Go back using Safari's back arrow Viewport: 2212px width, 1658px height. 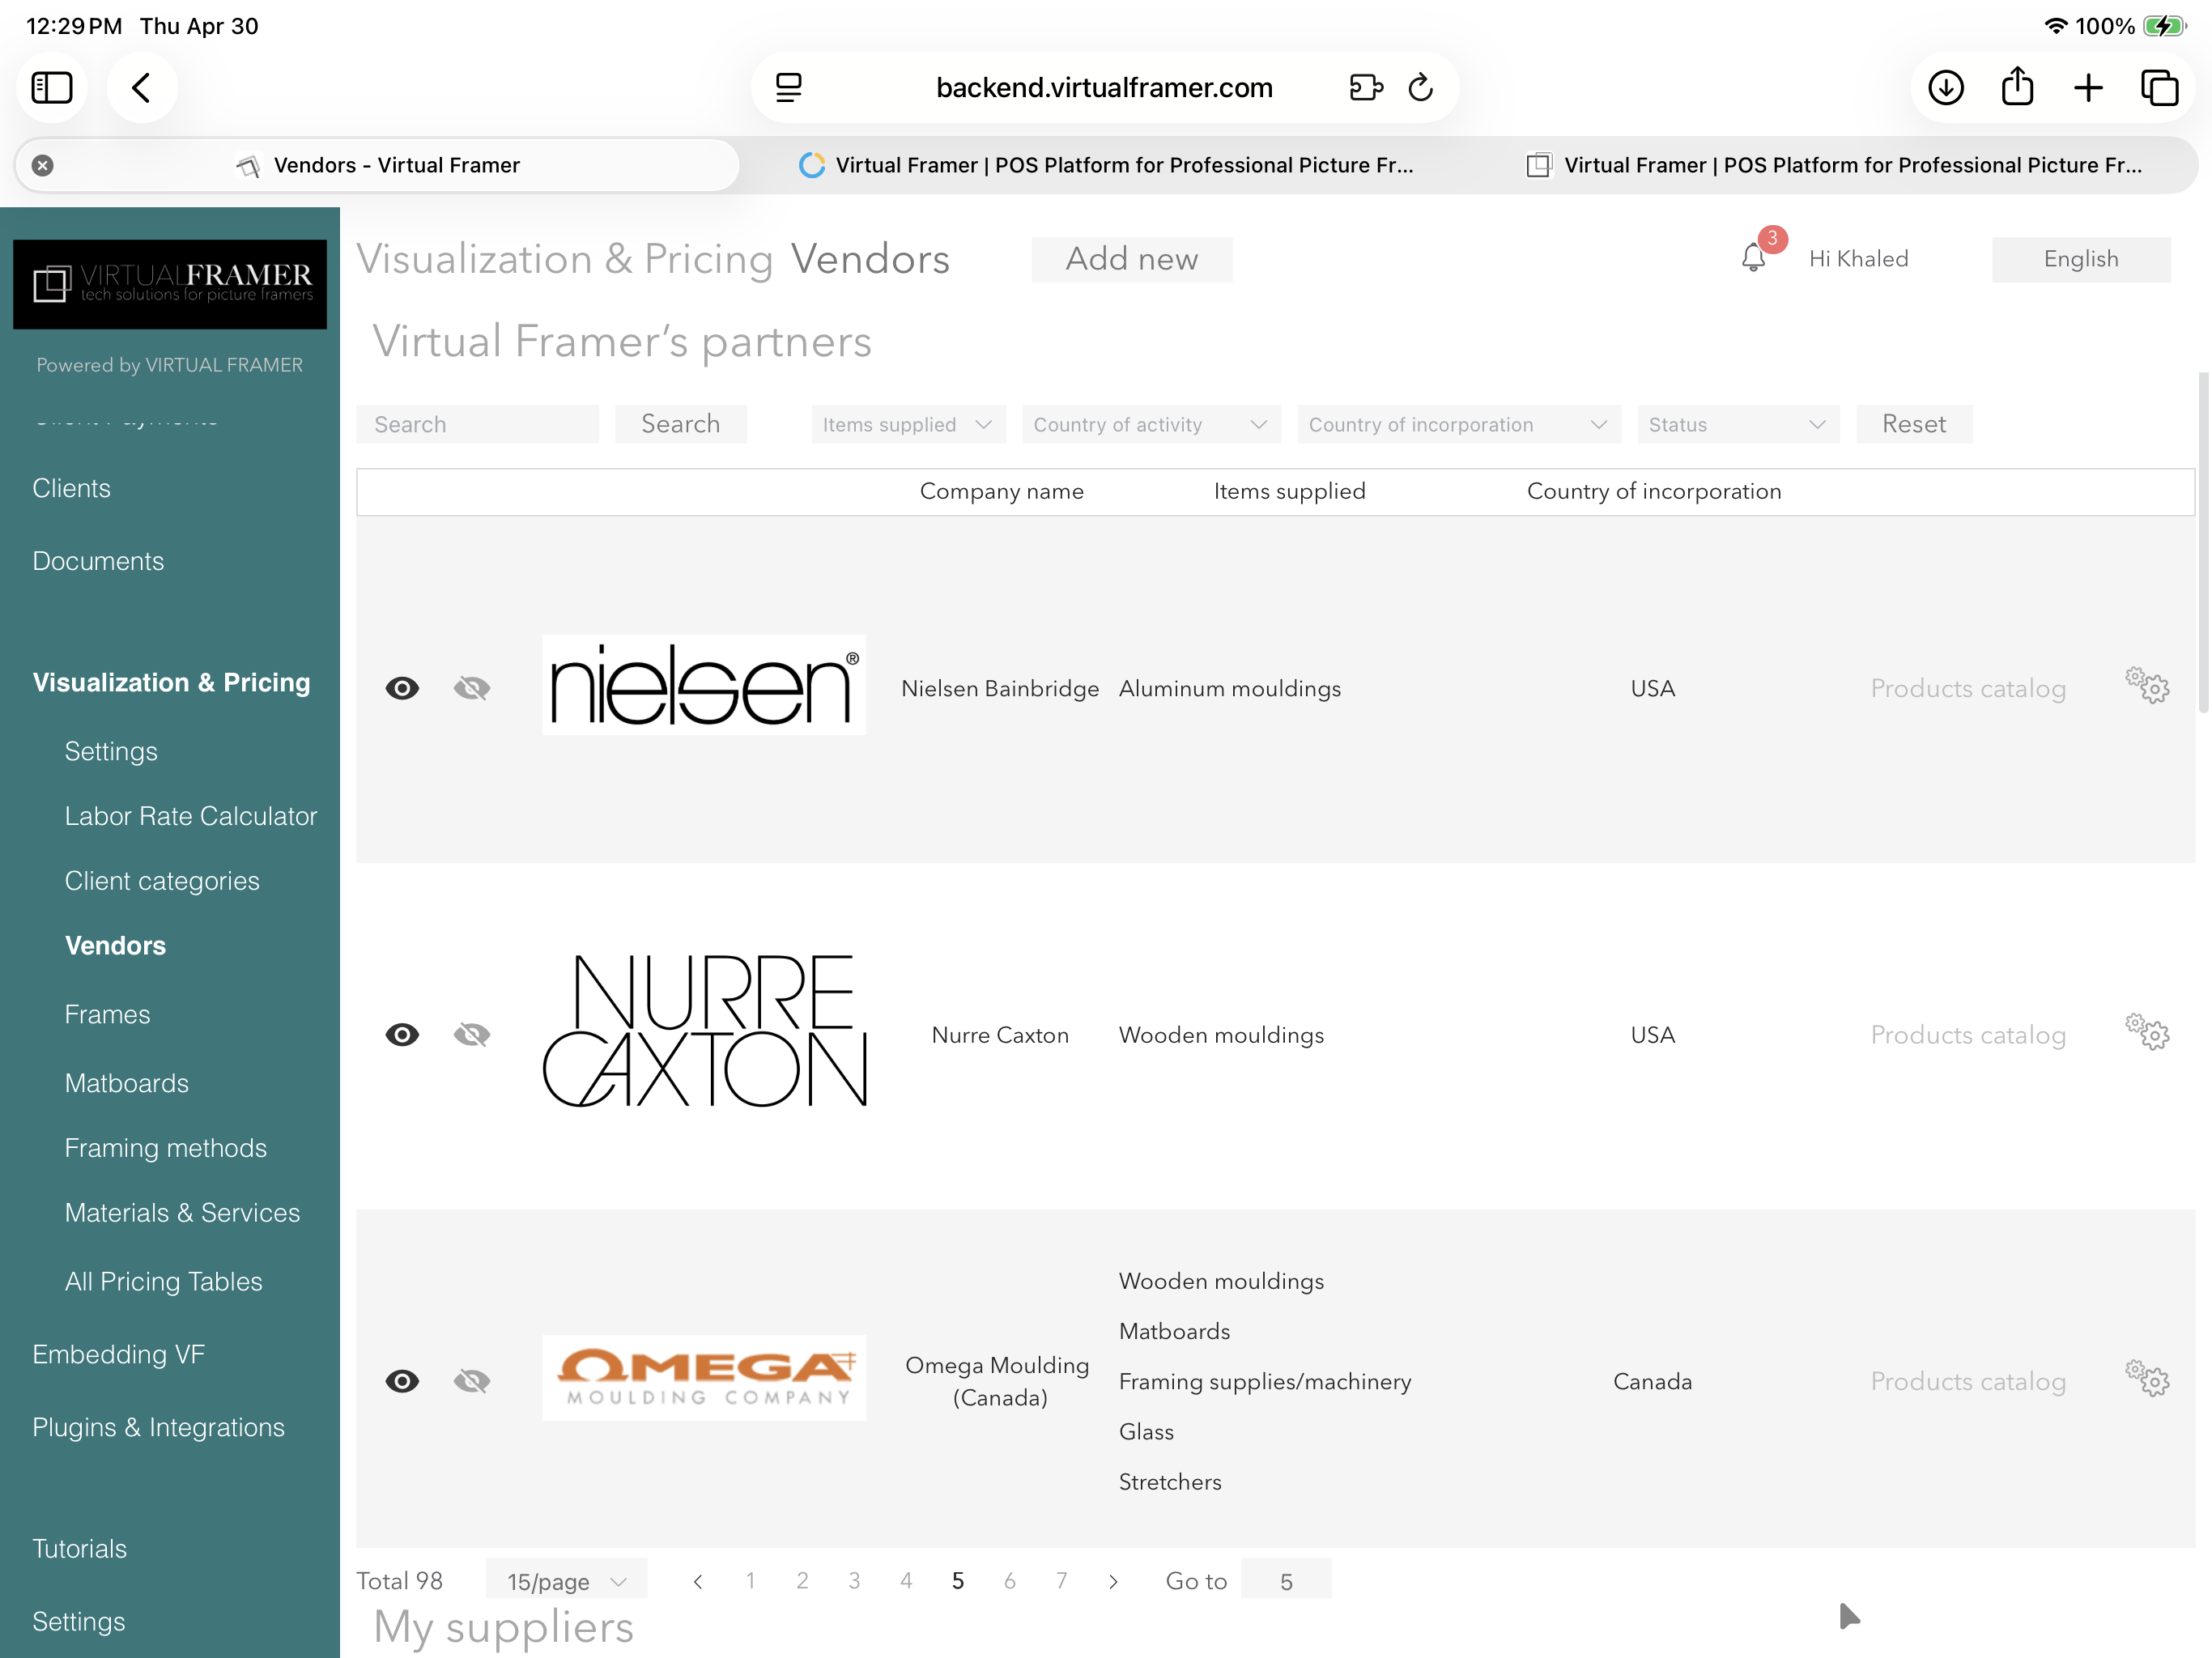[142, 88]
